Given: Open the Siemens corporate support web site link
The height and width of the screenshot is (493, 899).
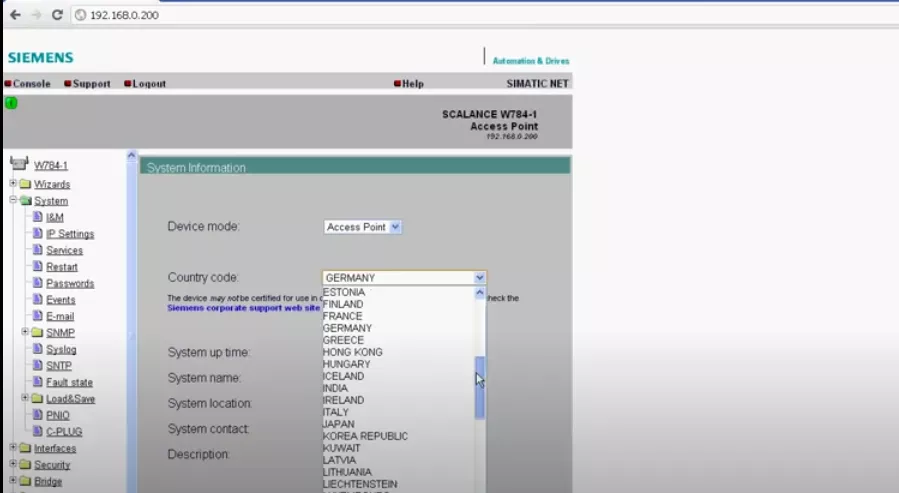Looking at the screenshot, I should click(x=244, y=308).
